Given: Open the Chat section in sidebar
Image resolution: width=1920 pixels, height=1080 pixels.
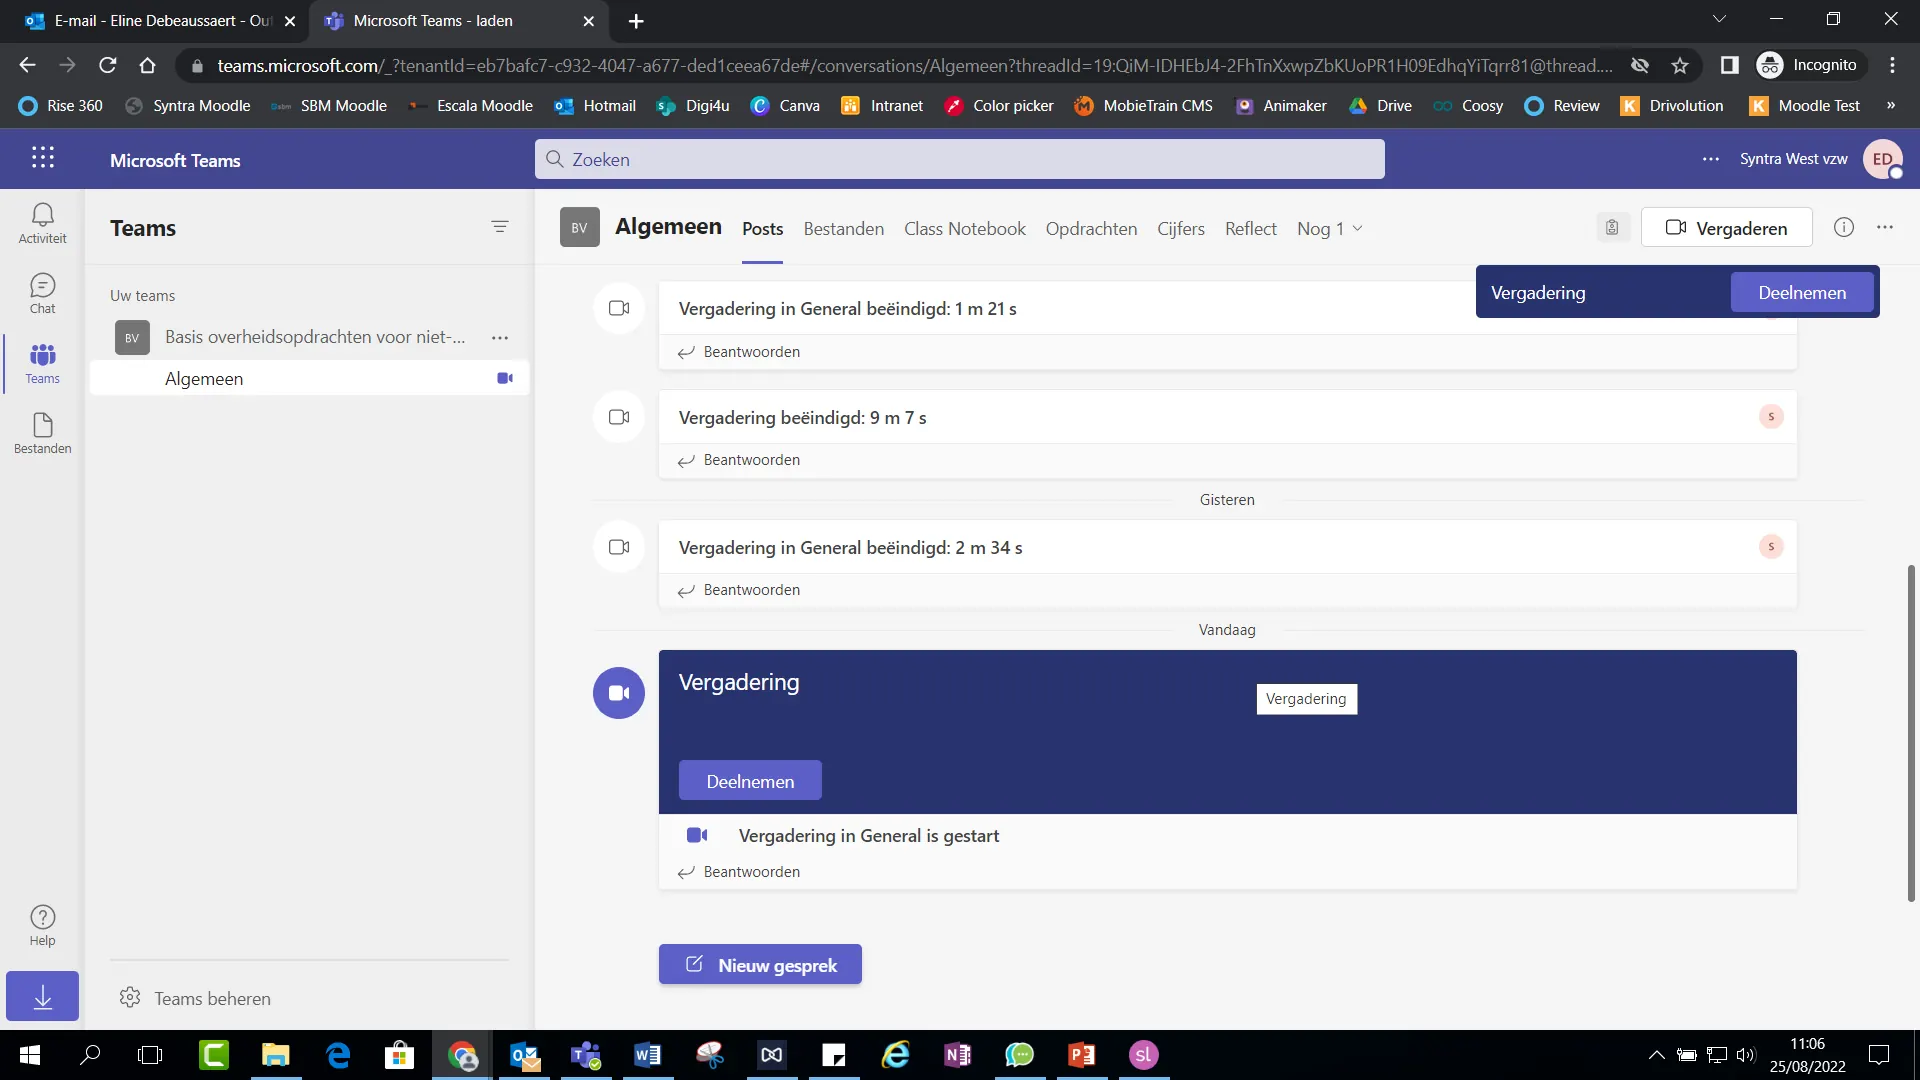Looking at the screenshot, I should pos(42,293).
